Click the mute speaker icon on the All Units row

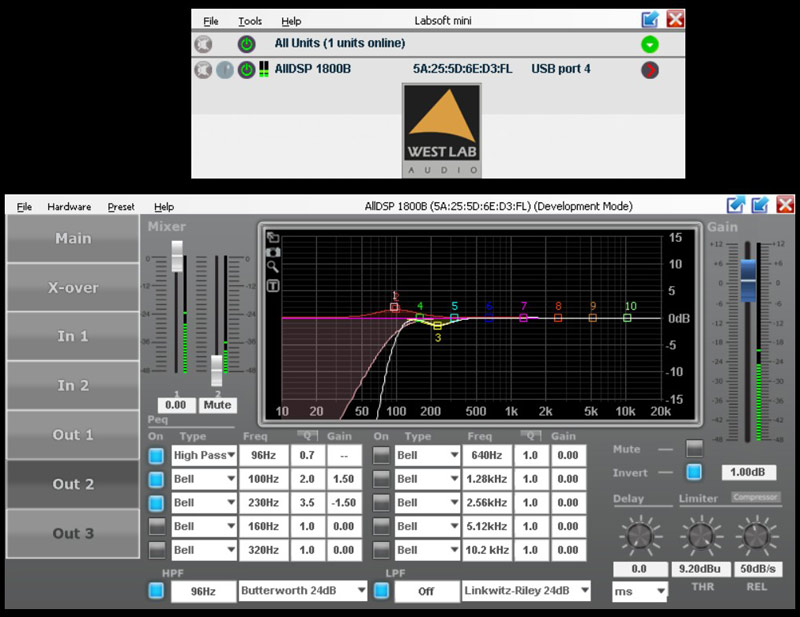[x=203, y=43]
